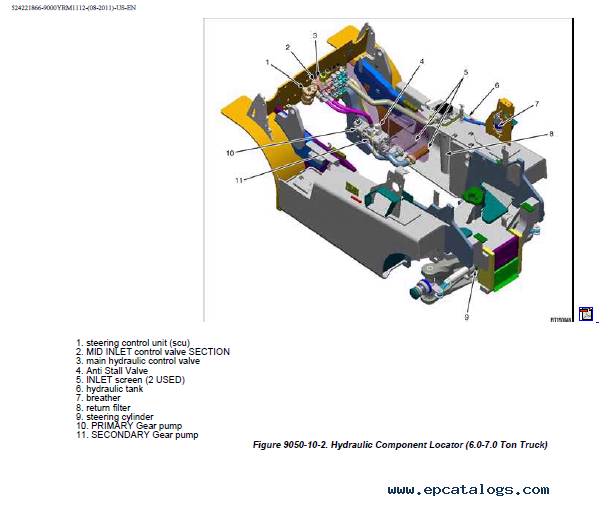
Task: Open the blue-bordered PDF link icon beside figure
Action: point(585,314)
